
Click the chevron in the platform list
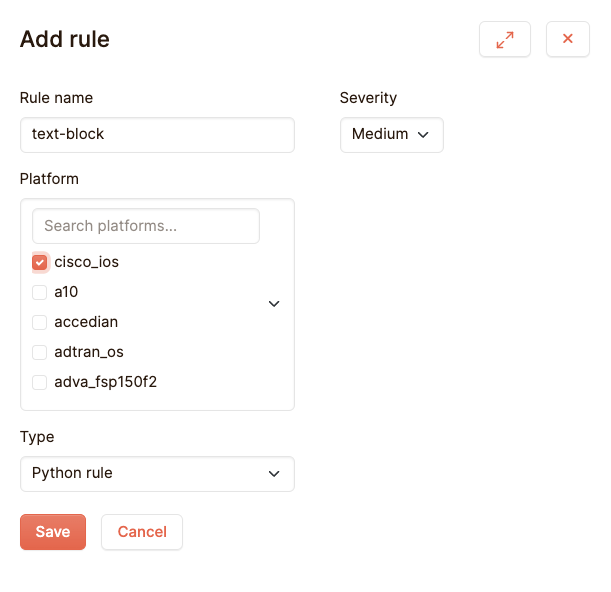pos(274,304)
